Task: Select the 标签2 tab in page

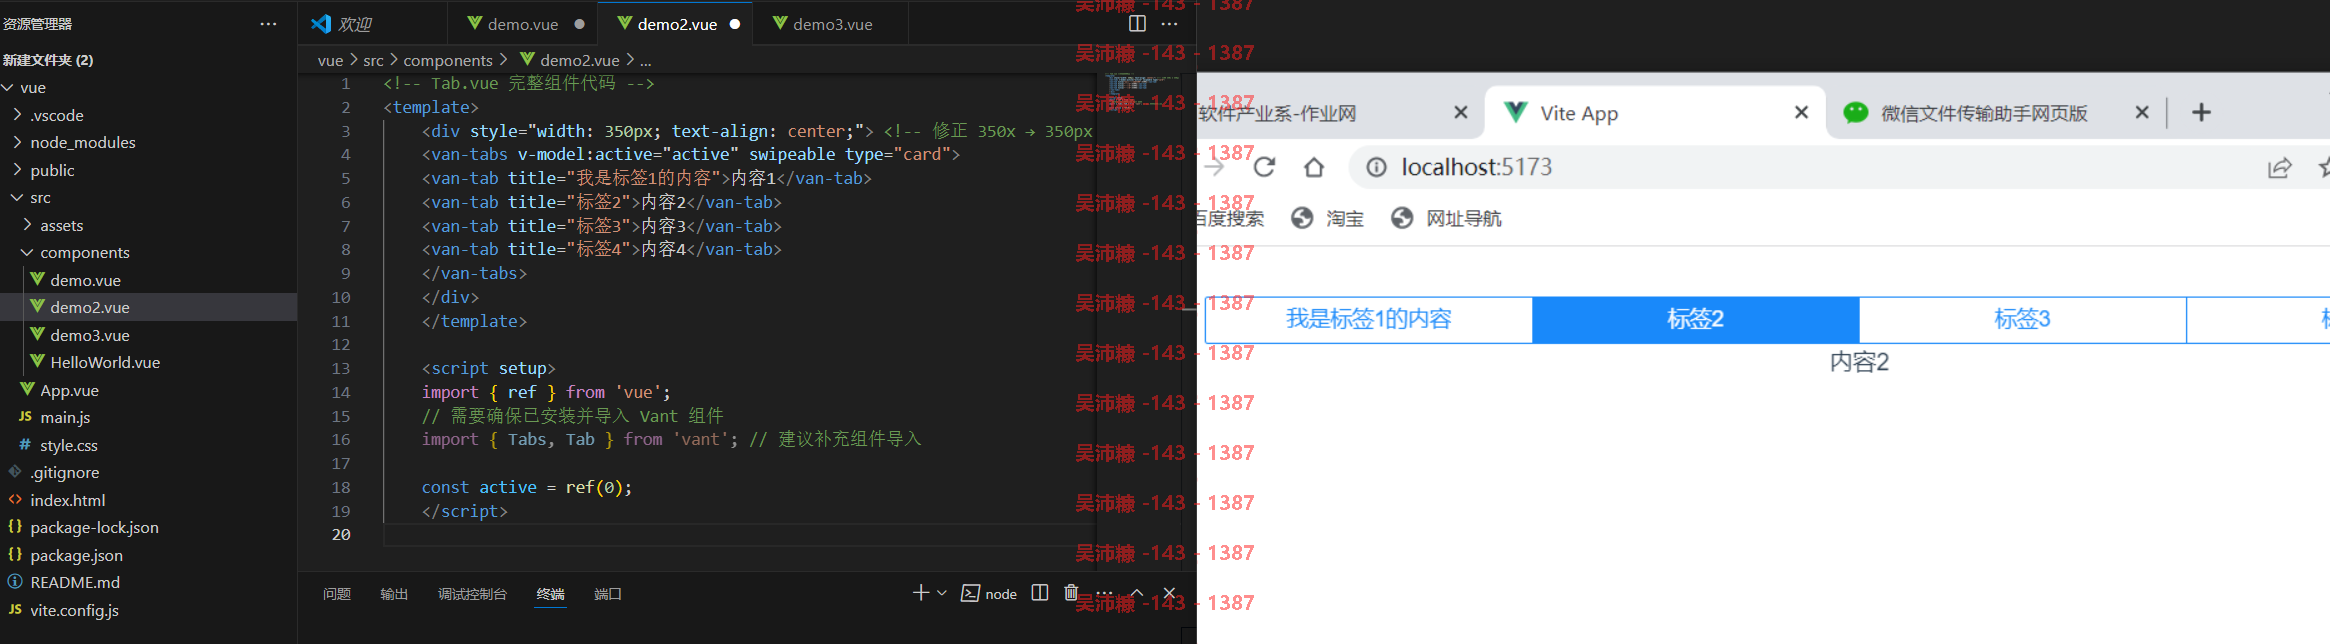Action: click(1695, 319)
